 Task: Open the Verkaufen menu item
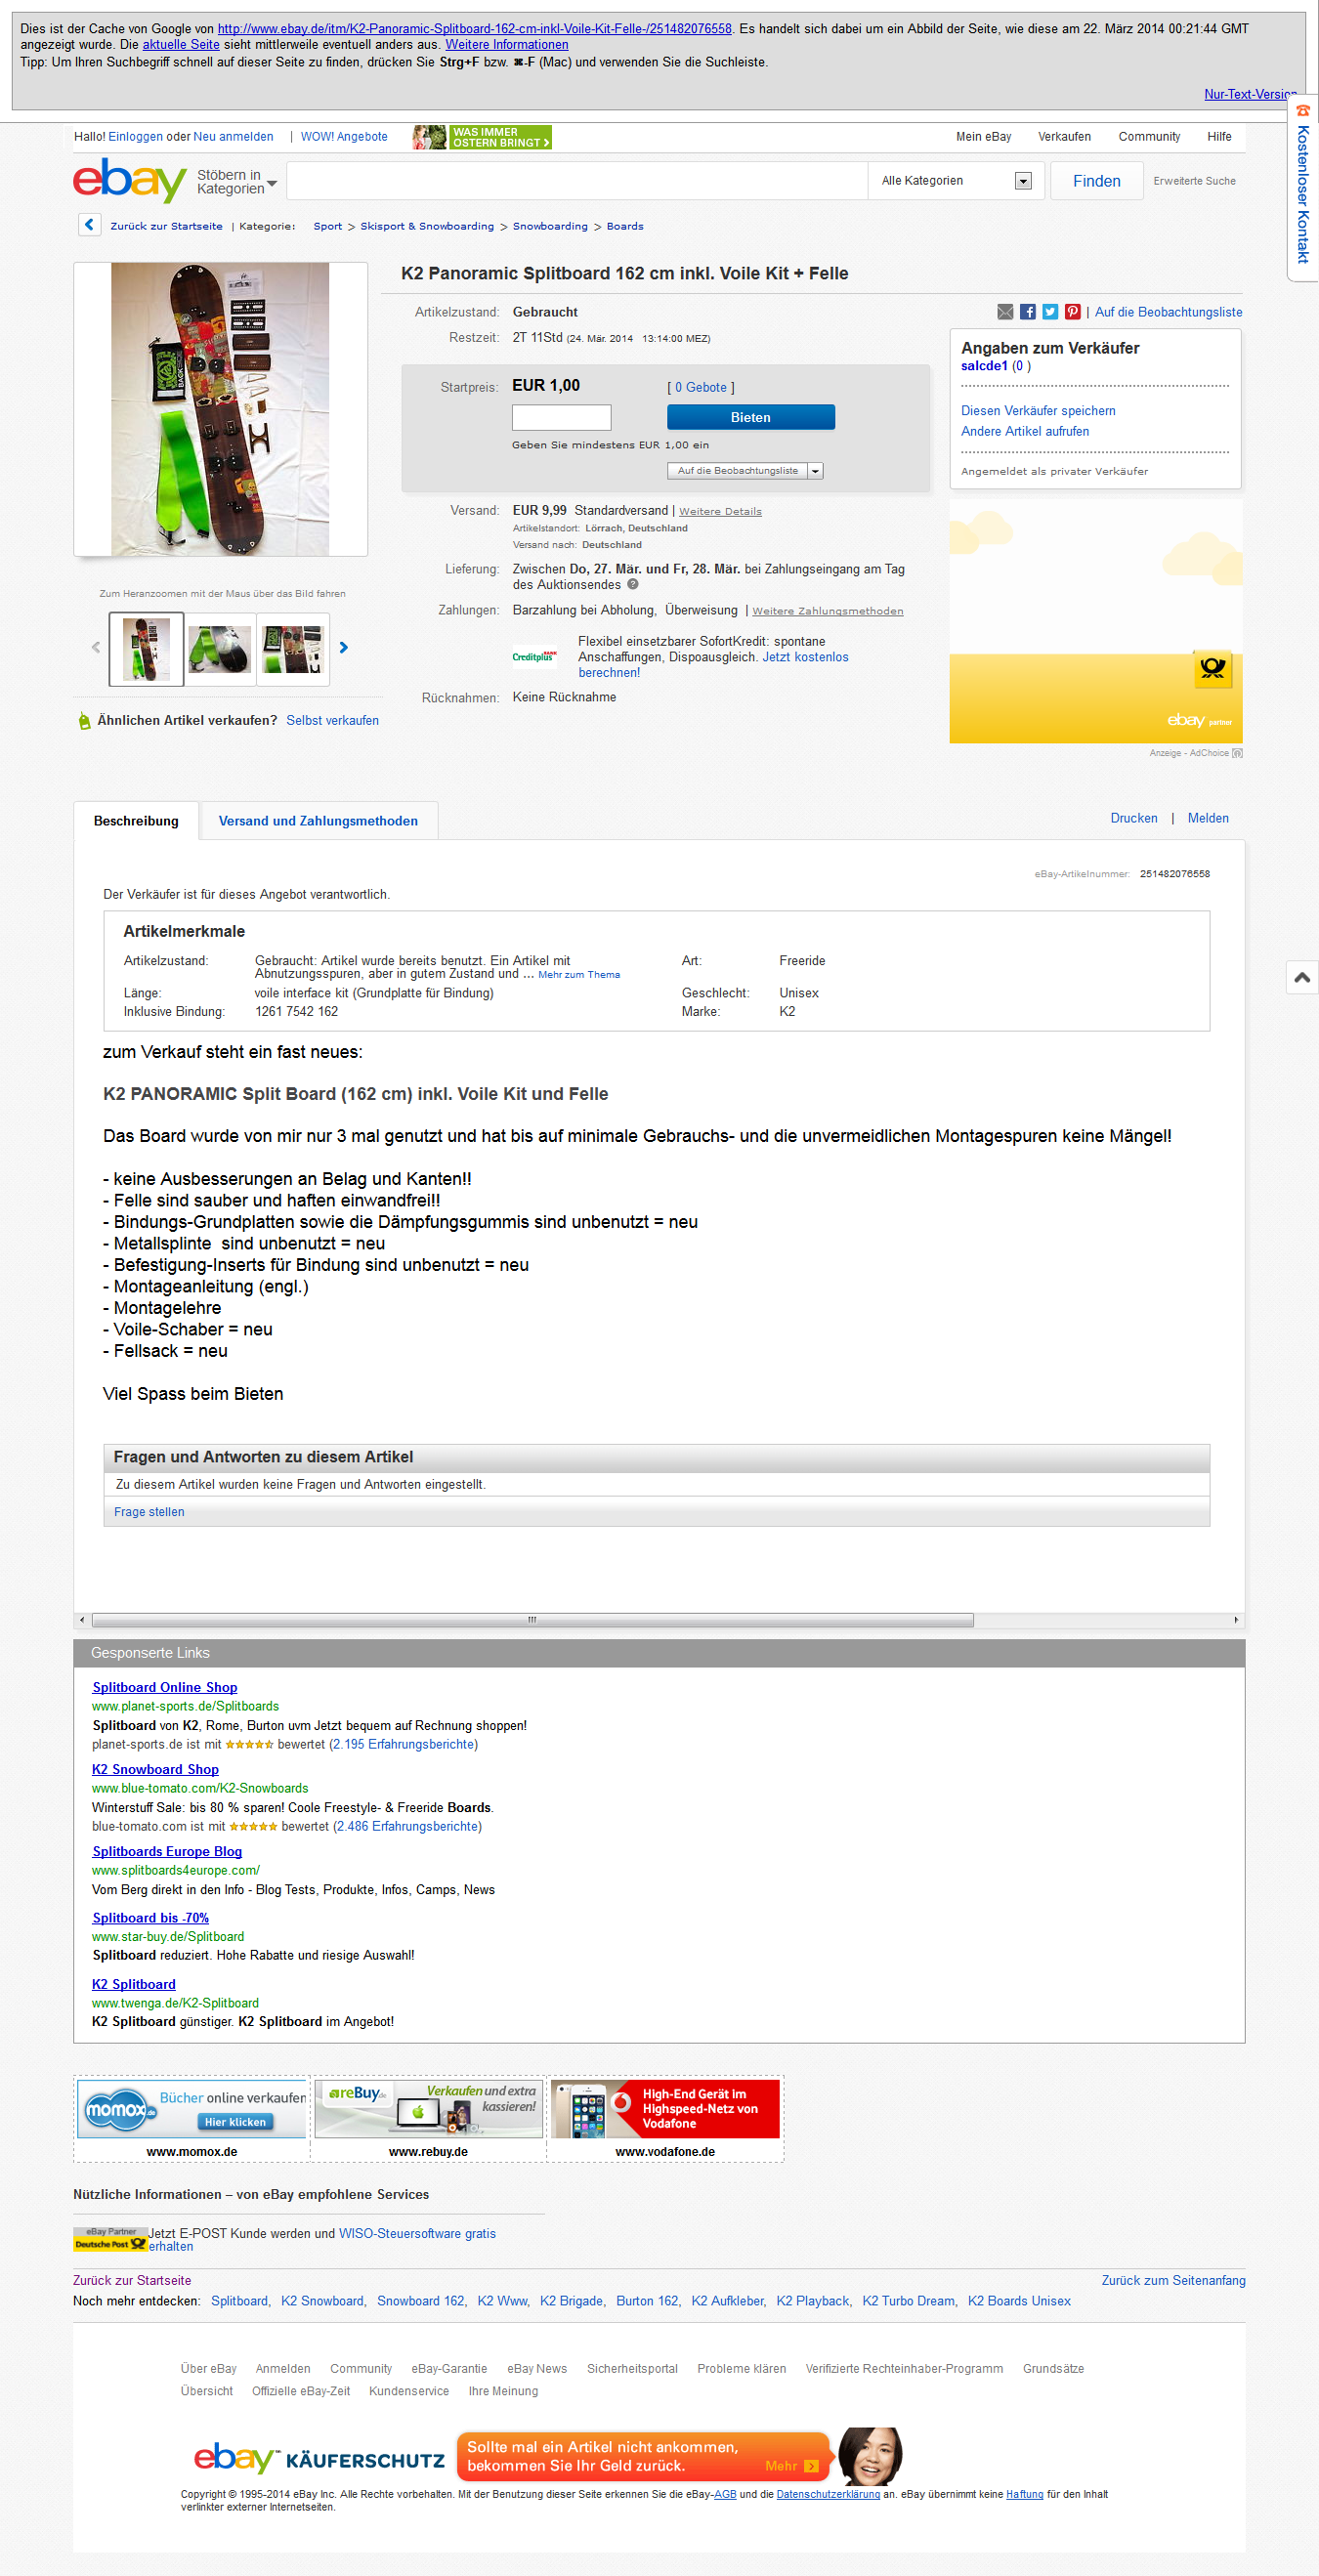click(1064, 137)
